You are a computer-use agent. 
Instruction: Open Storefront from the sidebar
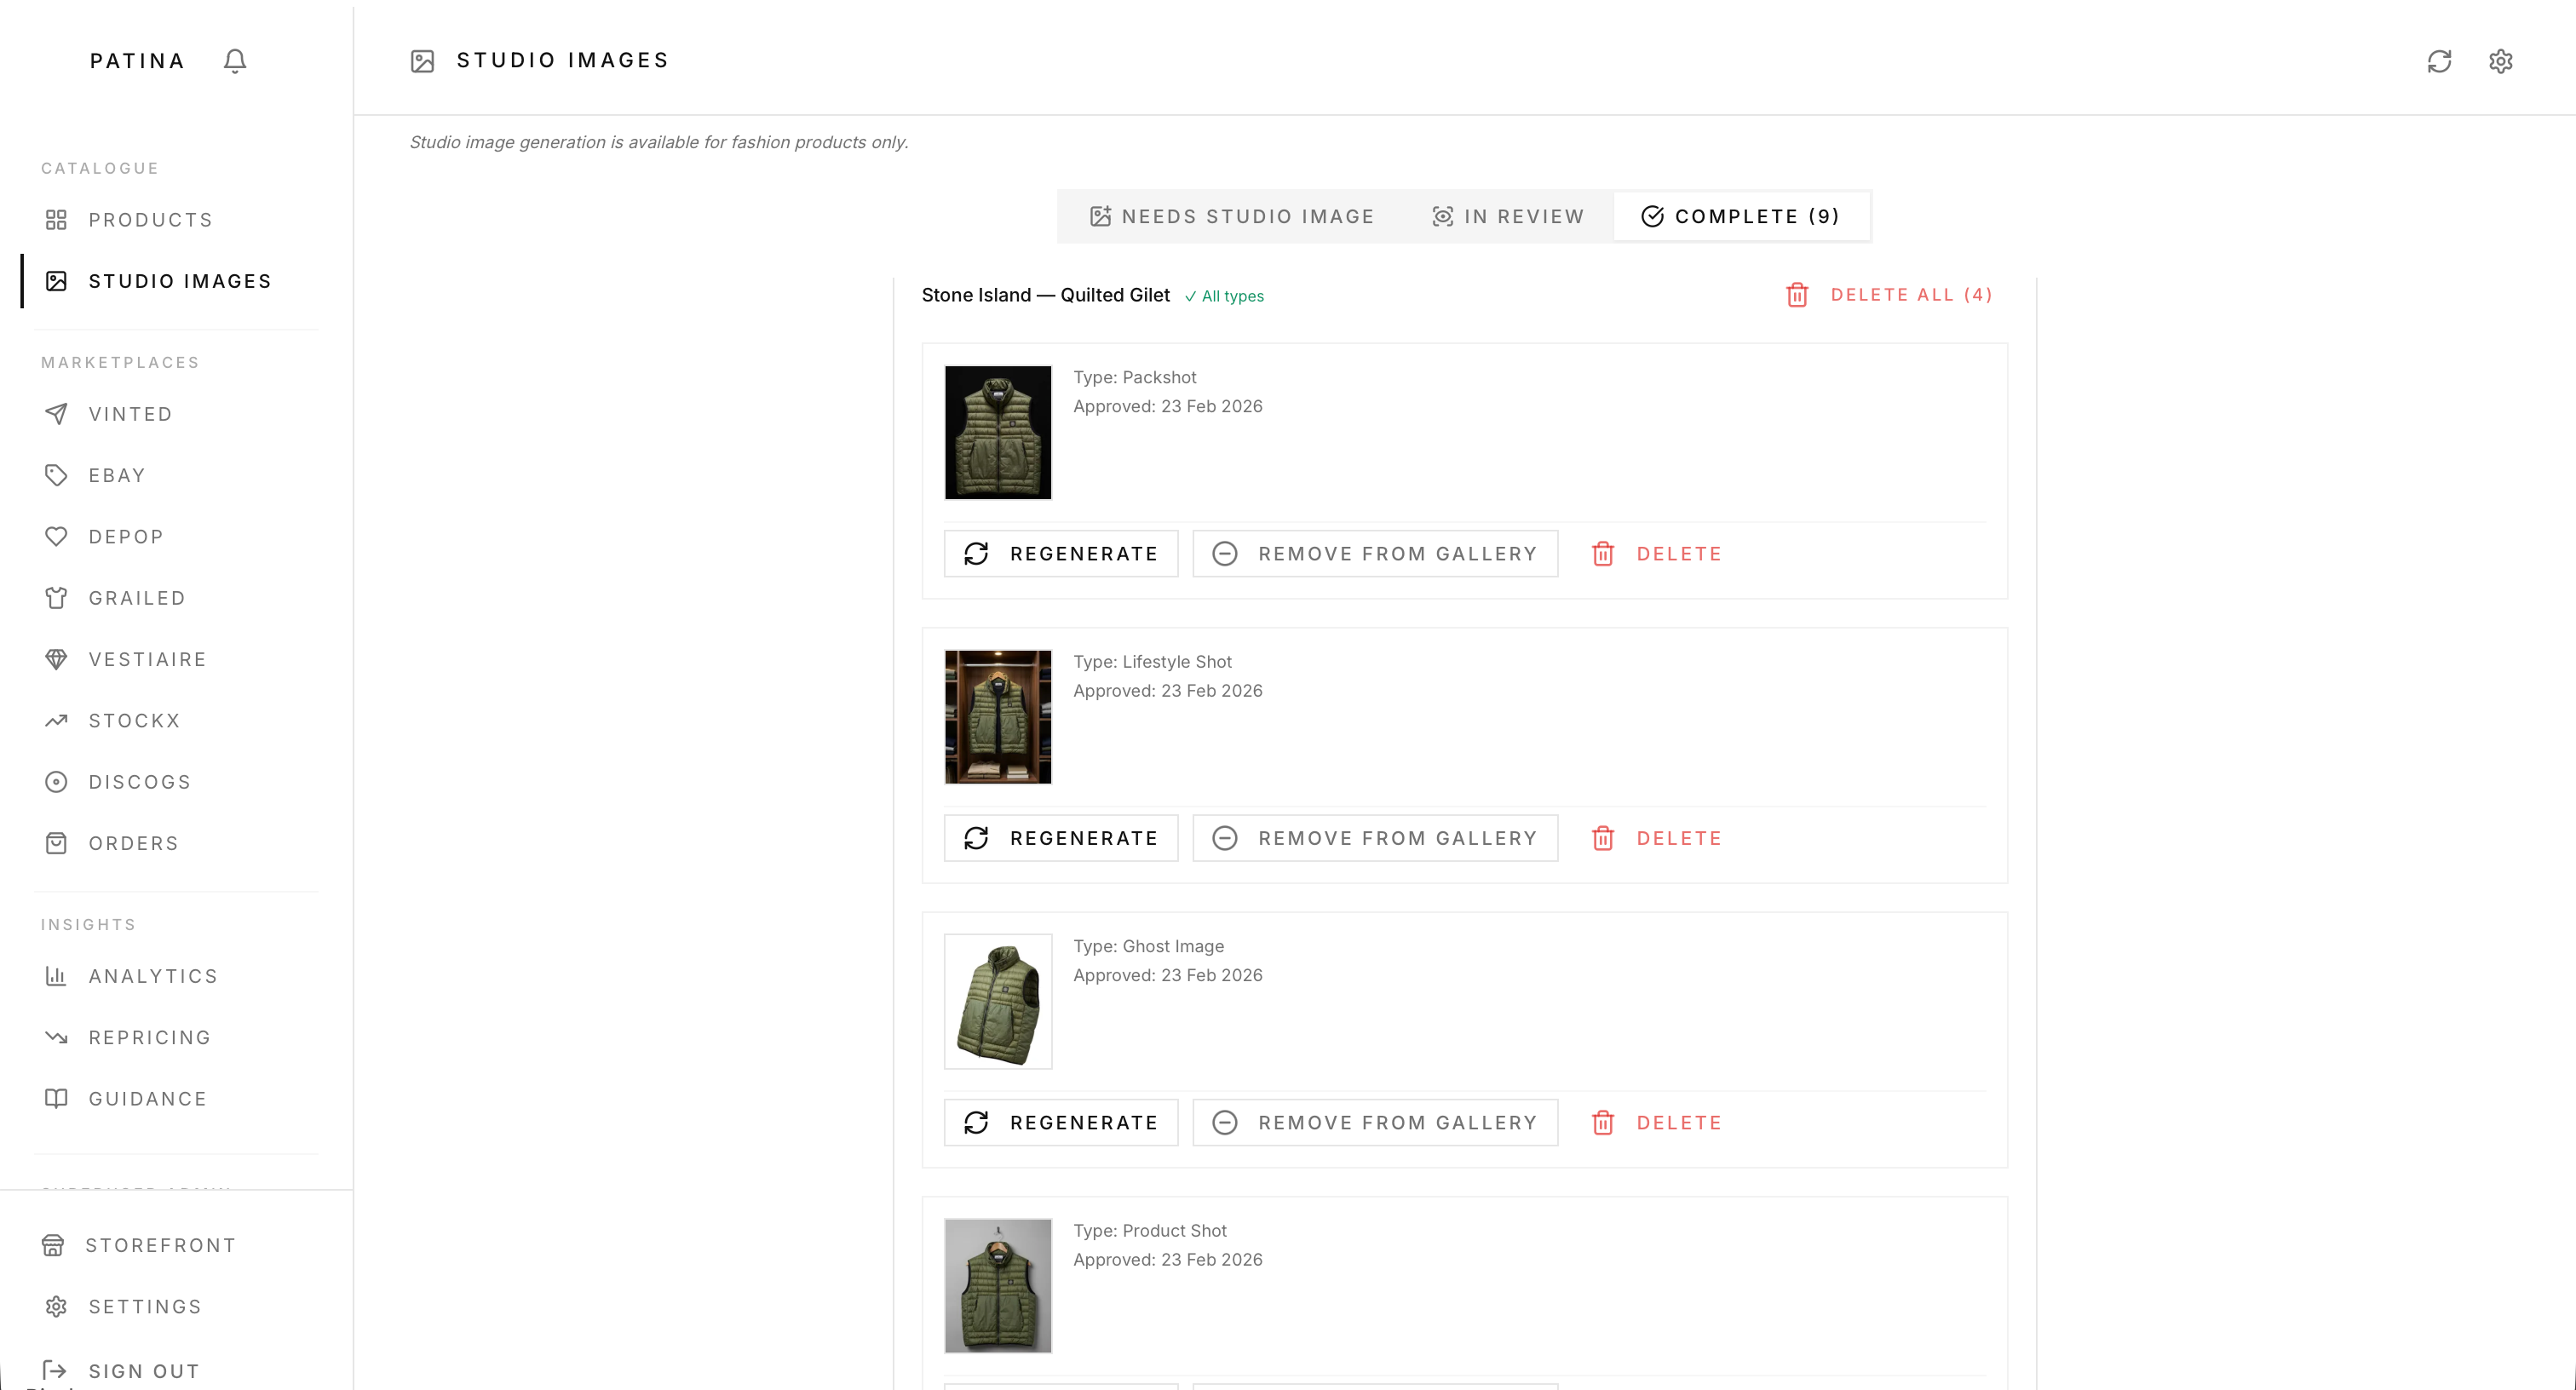point(160,1245)
